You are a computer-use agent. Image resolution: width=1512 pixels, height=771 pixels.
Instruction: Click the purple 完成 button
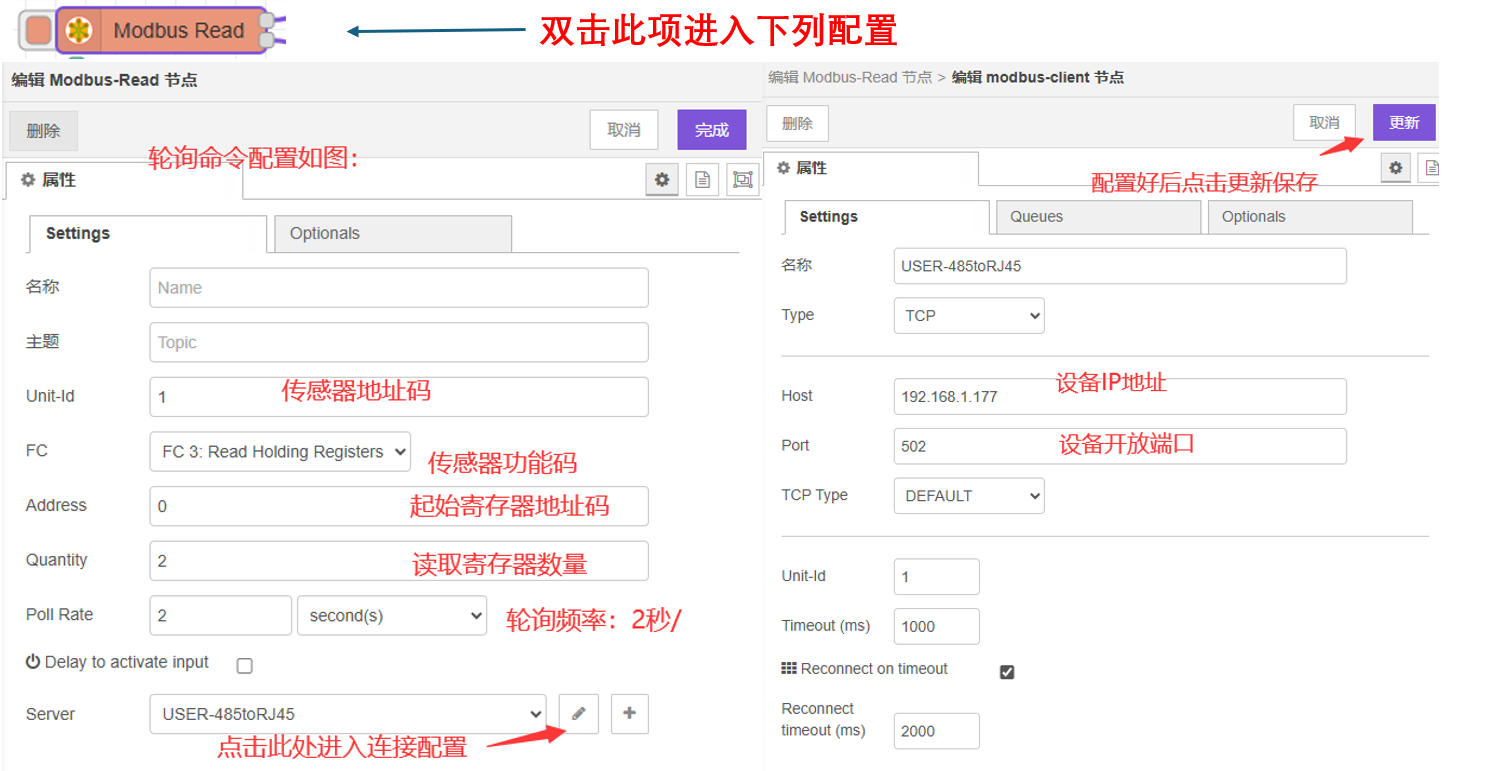pos(711,130)
